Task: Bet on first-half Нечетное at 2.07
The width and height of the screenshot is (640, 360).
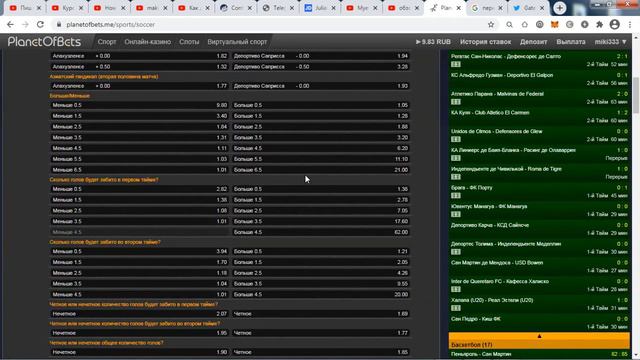Action: pyautogui.click(x=139, y=314)
